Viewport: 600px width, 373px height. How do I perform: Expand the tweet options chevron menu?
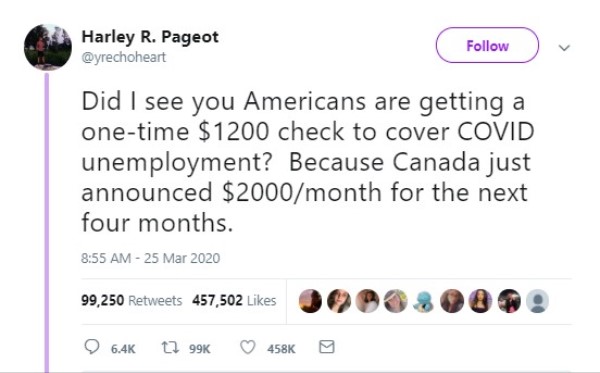point(564,48)
